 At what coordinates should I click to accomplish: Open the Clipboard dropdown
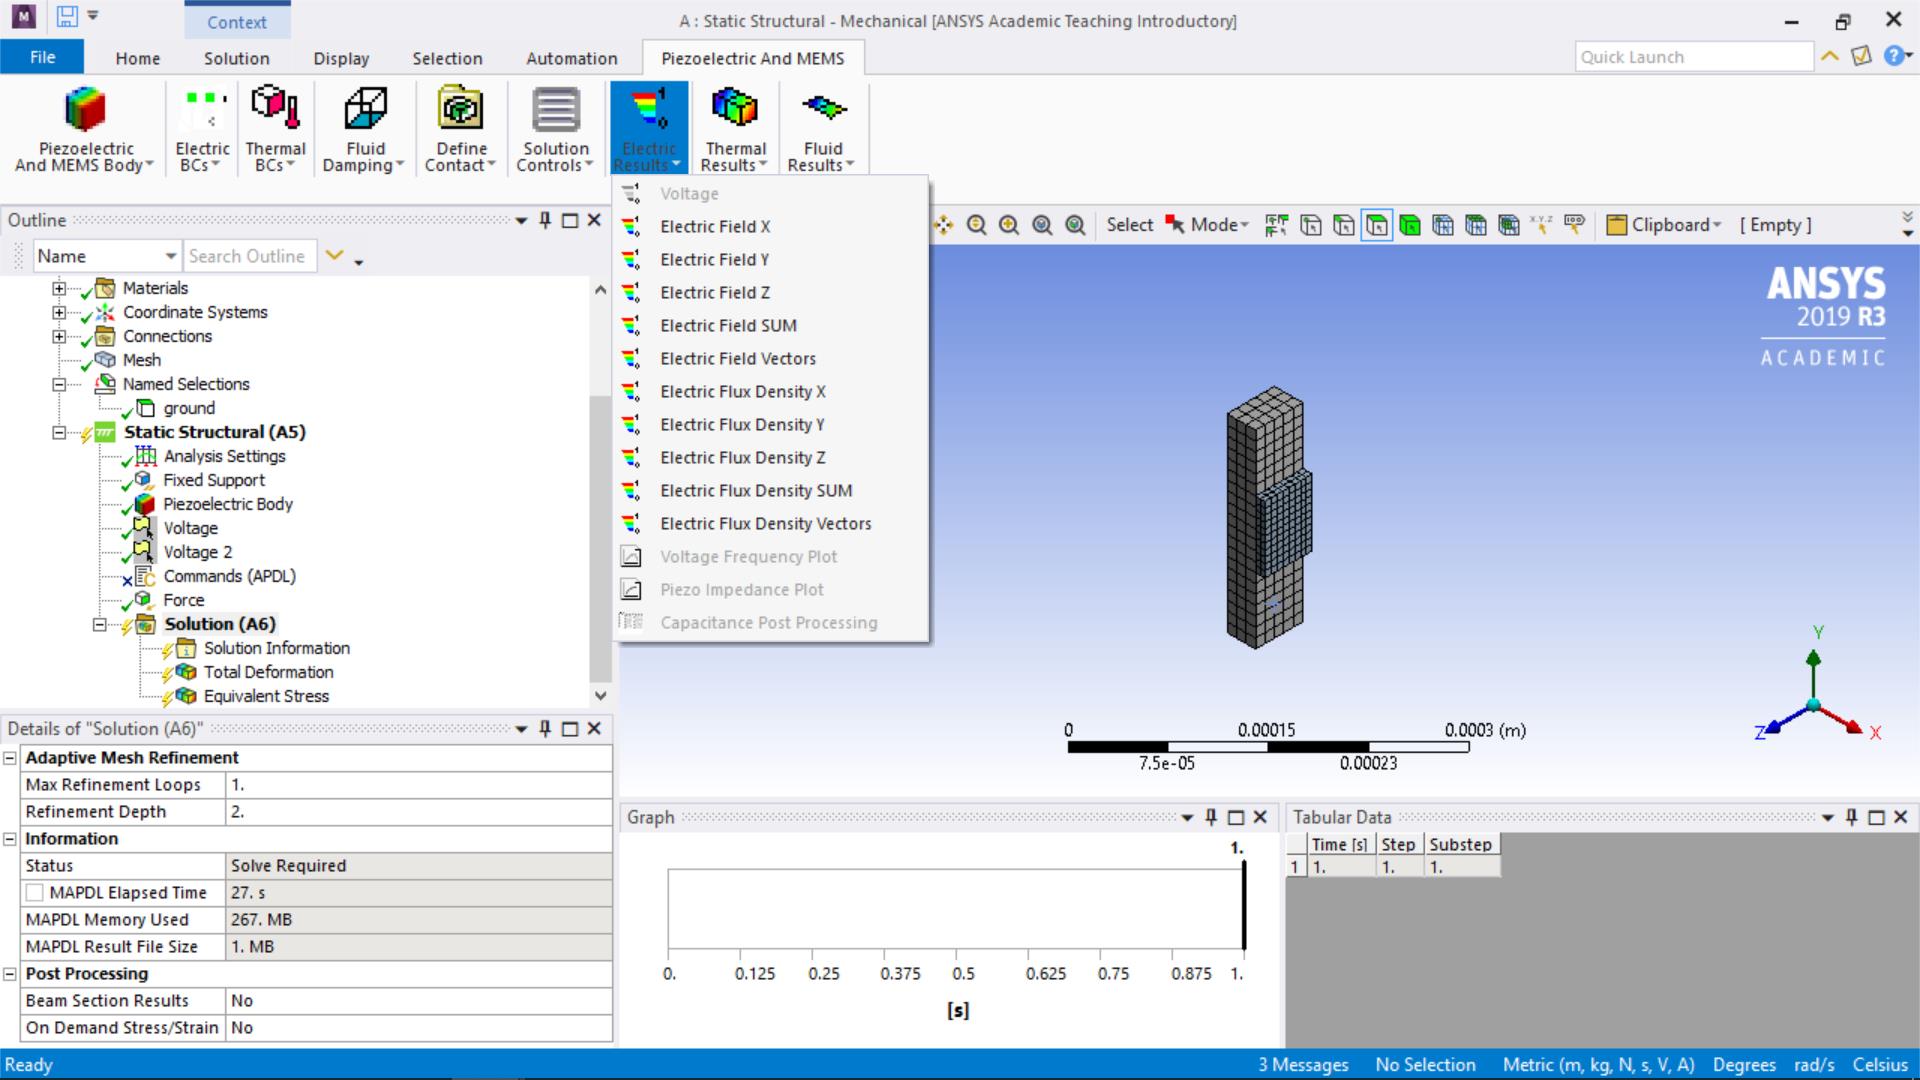[1664, 225]
